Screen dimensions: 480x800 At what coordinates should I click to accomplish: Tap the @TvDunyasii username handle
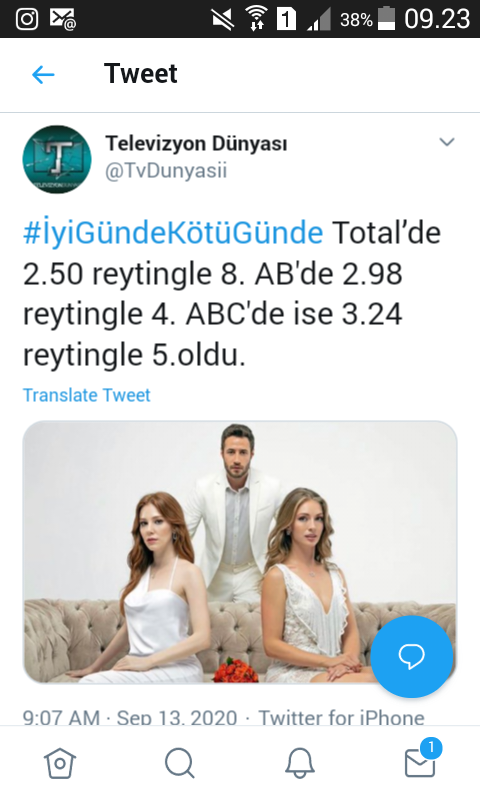pos(166,171)
